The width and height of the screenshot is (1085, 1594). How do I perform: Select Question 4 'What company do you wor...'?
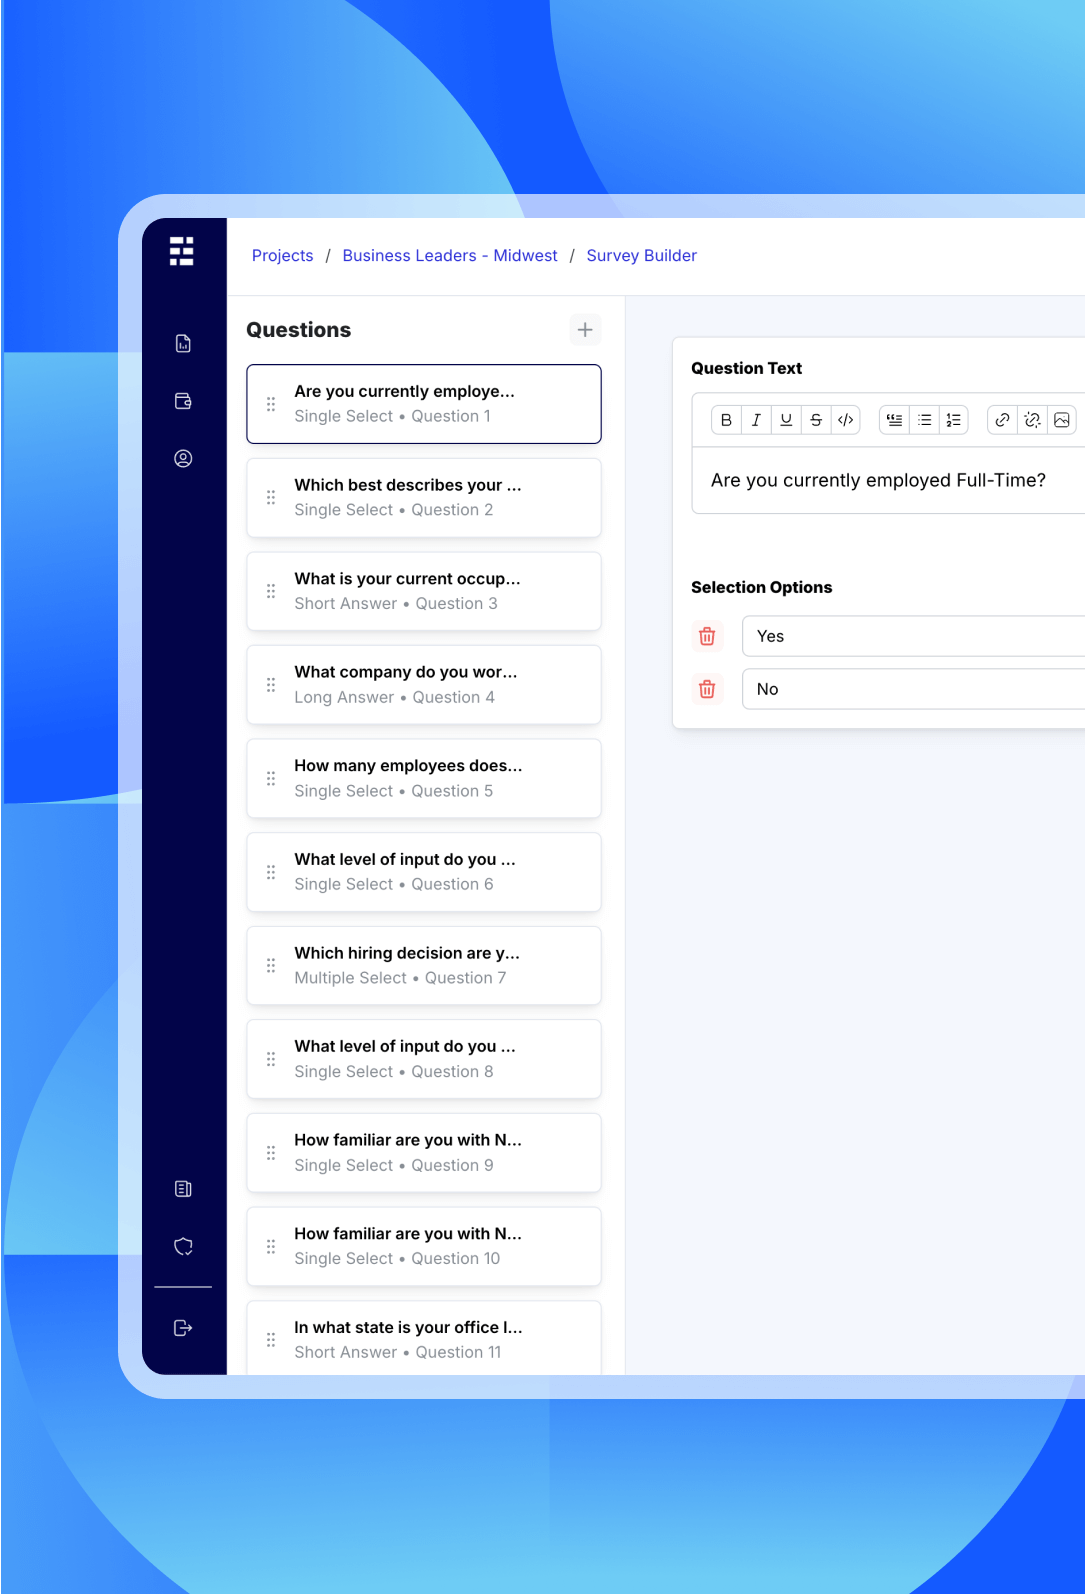(x=424, y=685)
